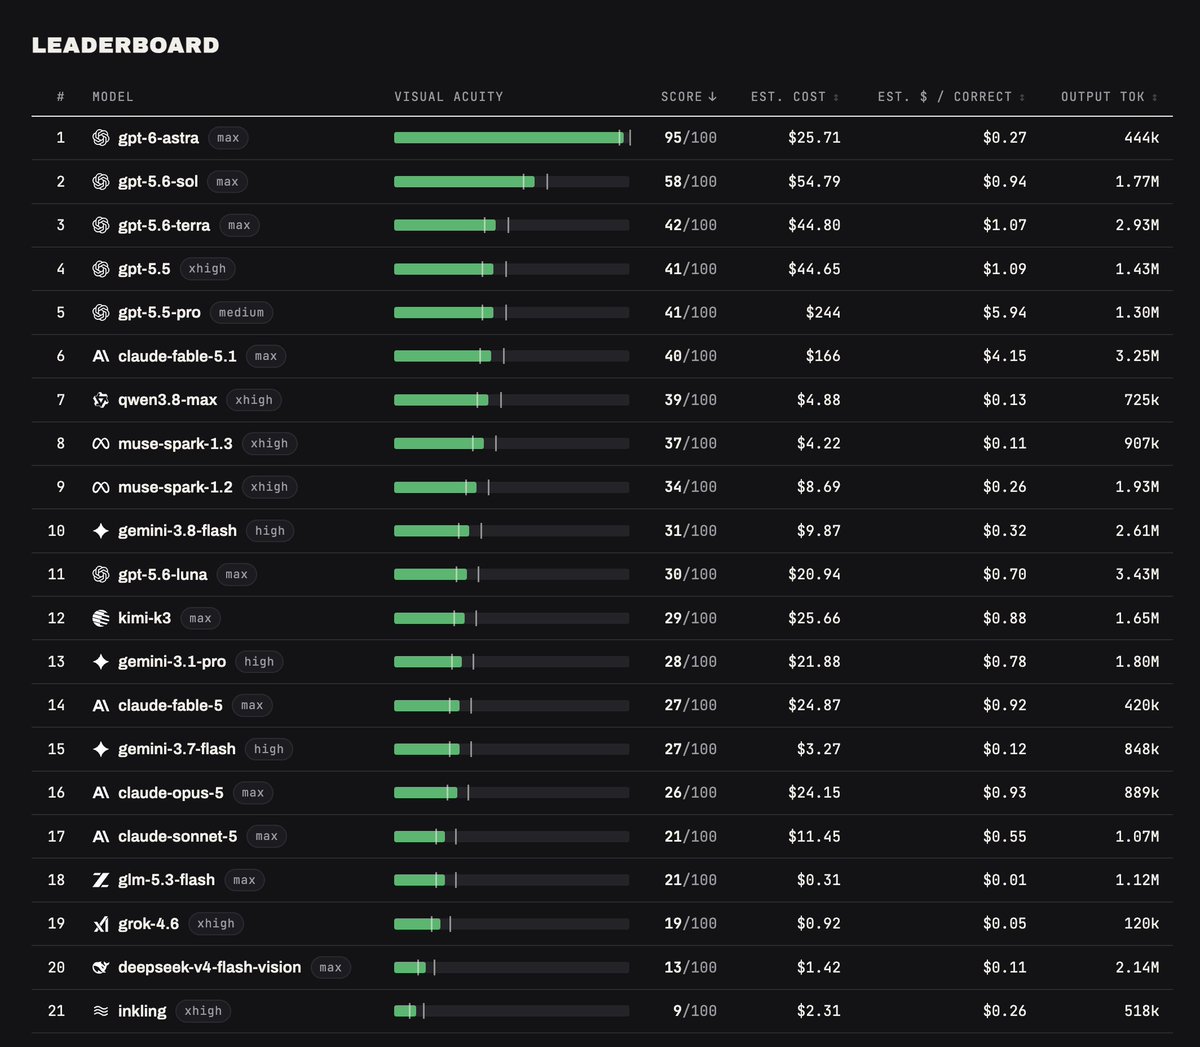
Task: Click the Qwen logo beside qwen3.8-max
Action: [101, 400]
